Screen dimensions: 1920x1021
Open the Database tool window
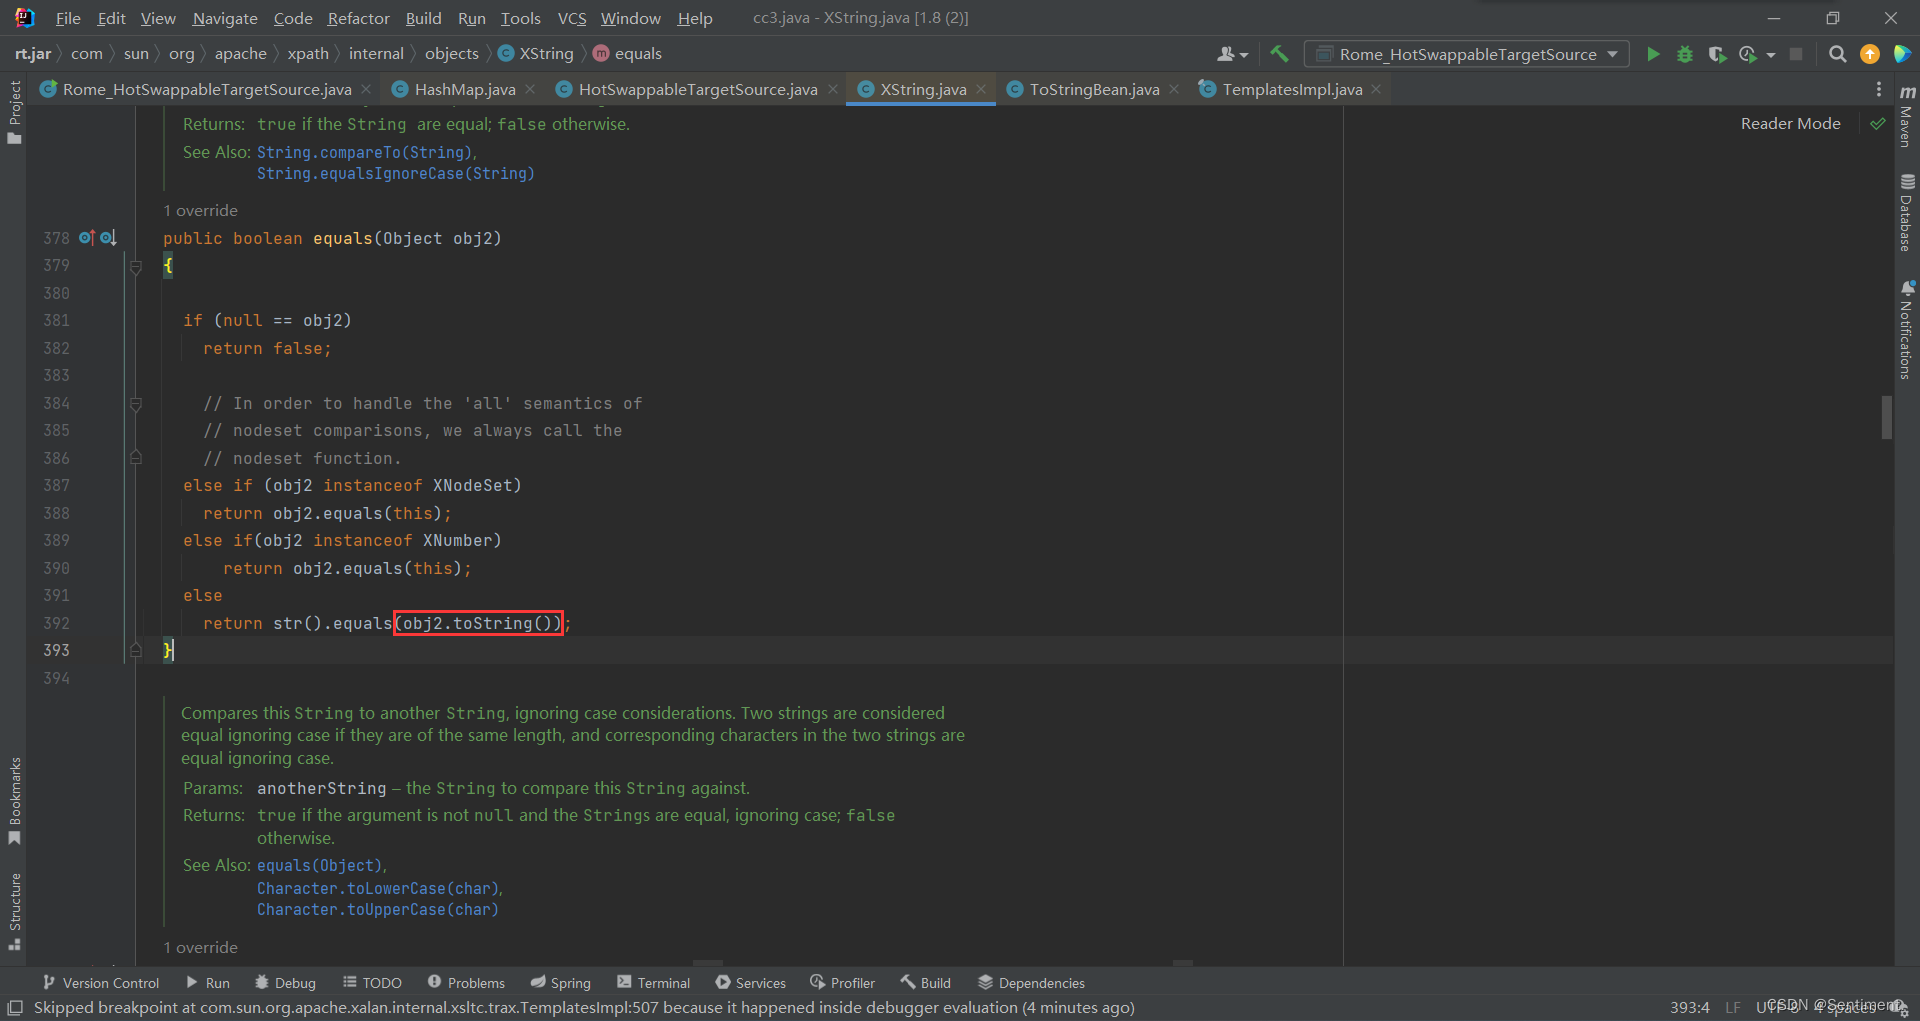tap(1907, 213)
